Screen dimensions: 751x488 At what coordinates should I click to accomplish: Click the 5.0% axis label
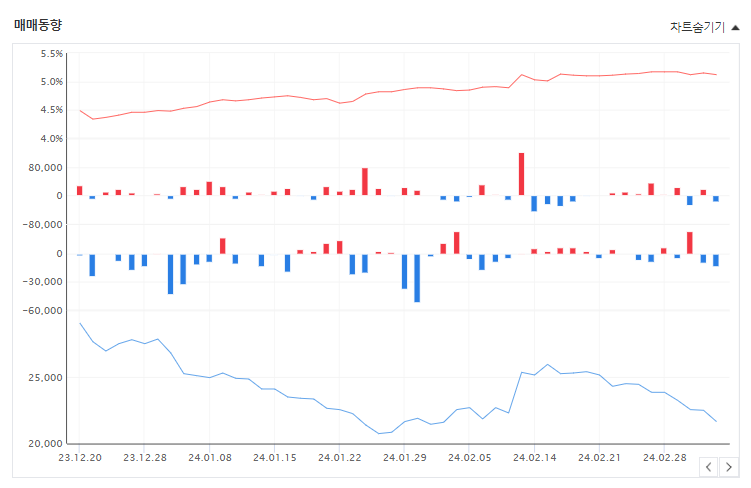coord(52,82)
